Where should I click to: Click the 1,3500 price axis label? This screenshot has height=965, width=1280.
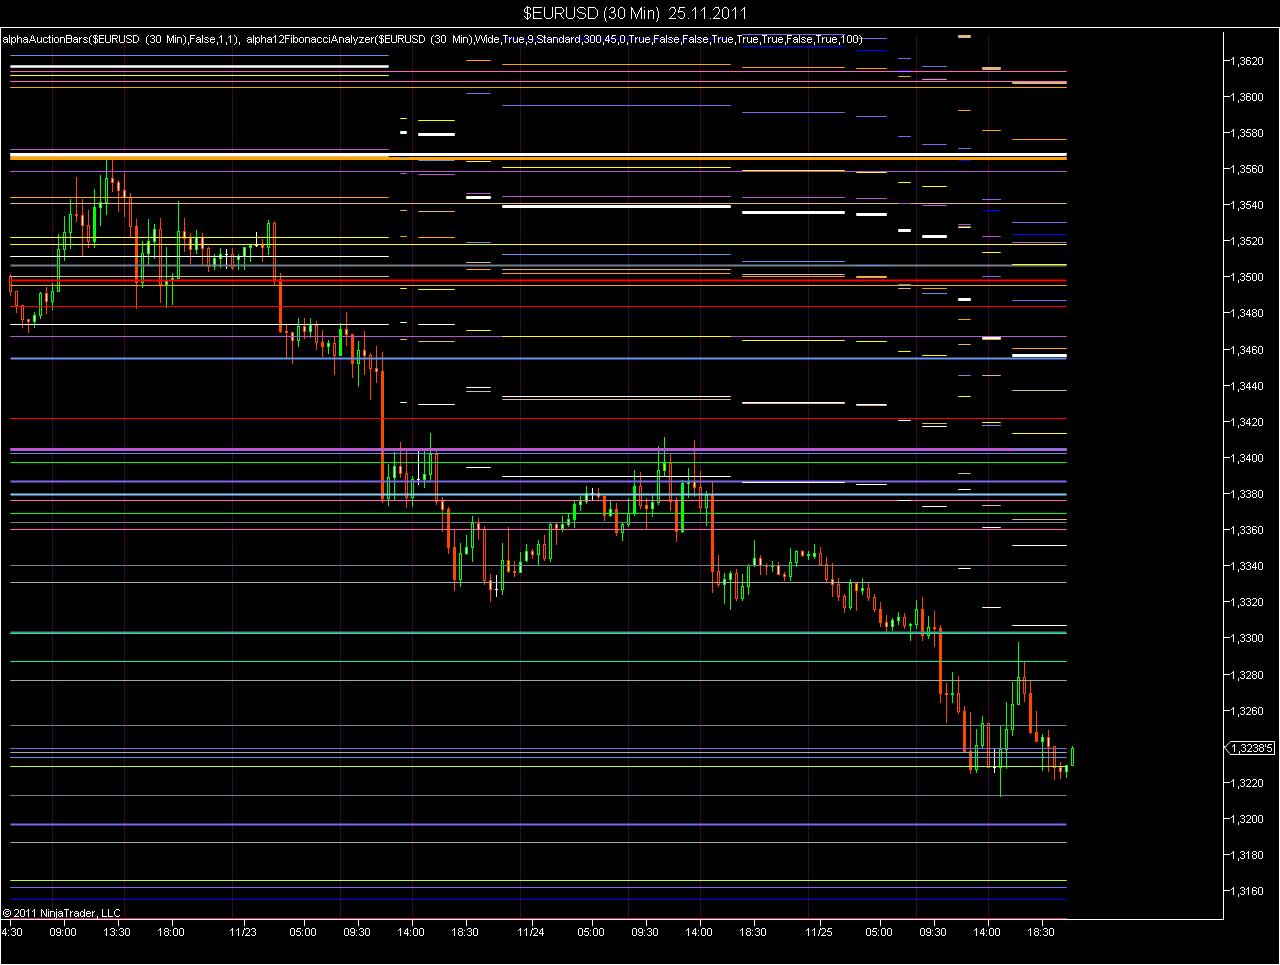coord(1247,277)
